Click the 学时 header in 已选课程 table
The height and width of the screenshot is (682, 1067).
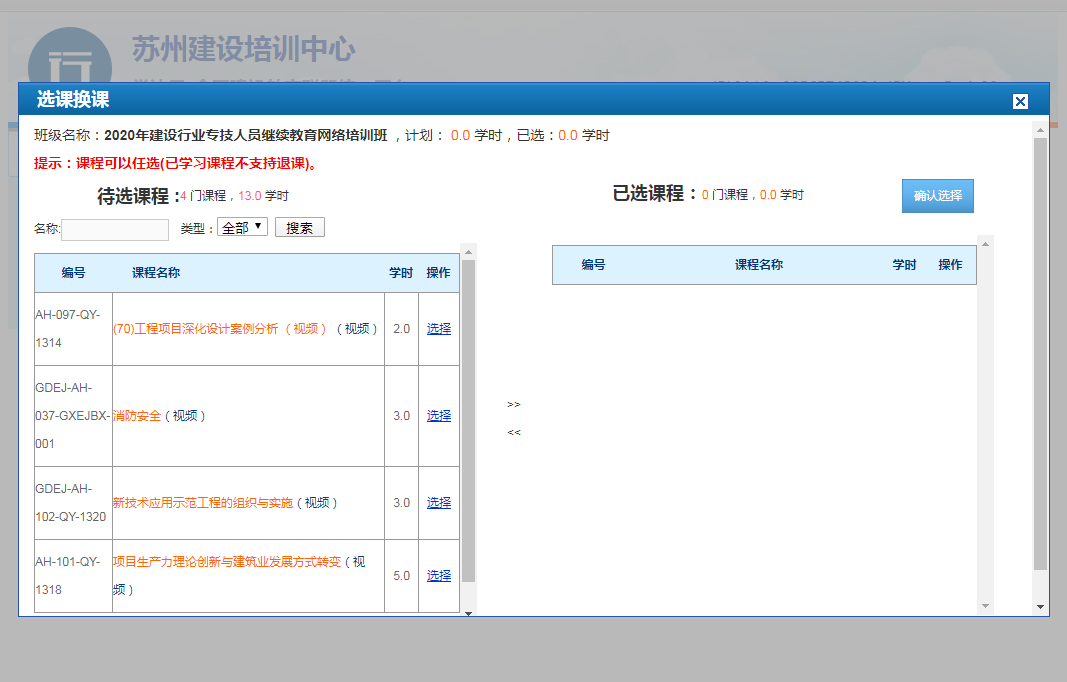[x=904, y=265]
